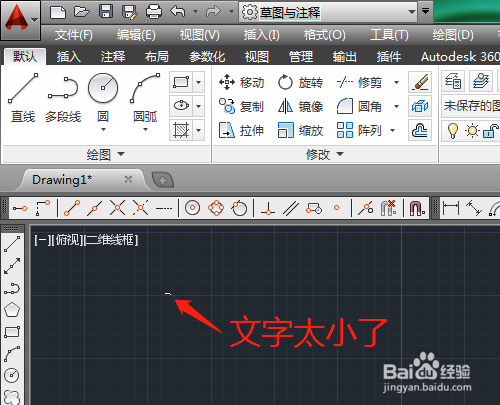Select the 直线 line tool in ribbon
The width and height of the screenshot is (500, 405).
pos(23,97)
